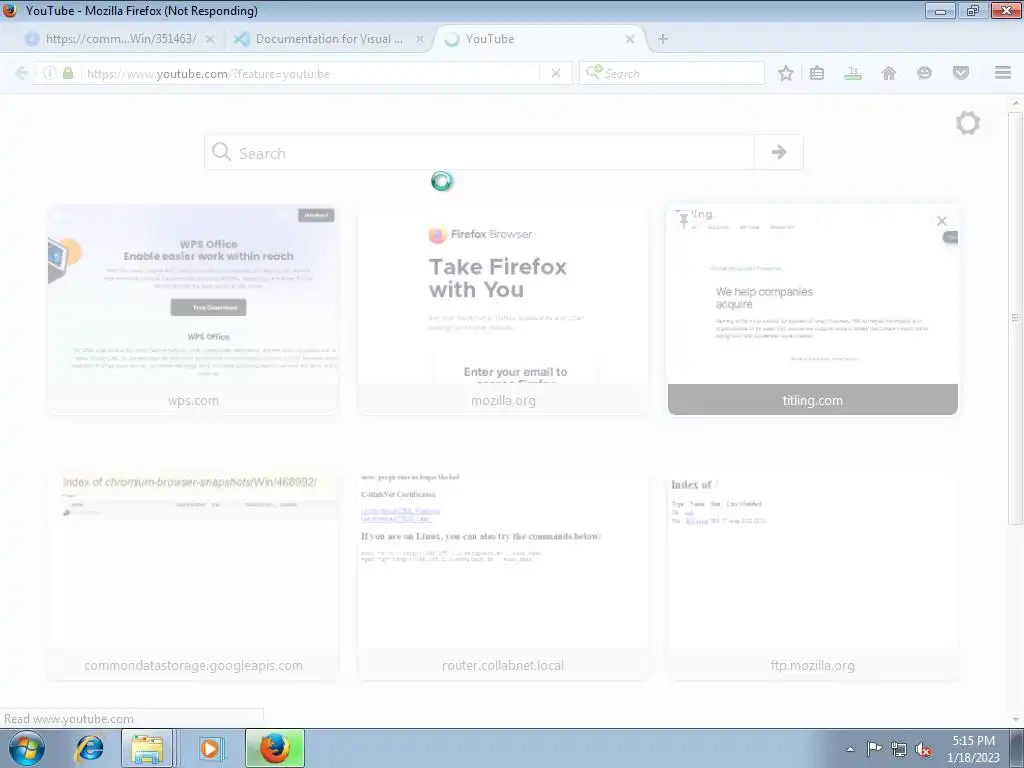The width and height of the screenshot is (1024, 768).
Task: Close the Documentation for Visual tab
Action: pos(420,39)
